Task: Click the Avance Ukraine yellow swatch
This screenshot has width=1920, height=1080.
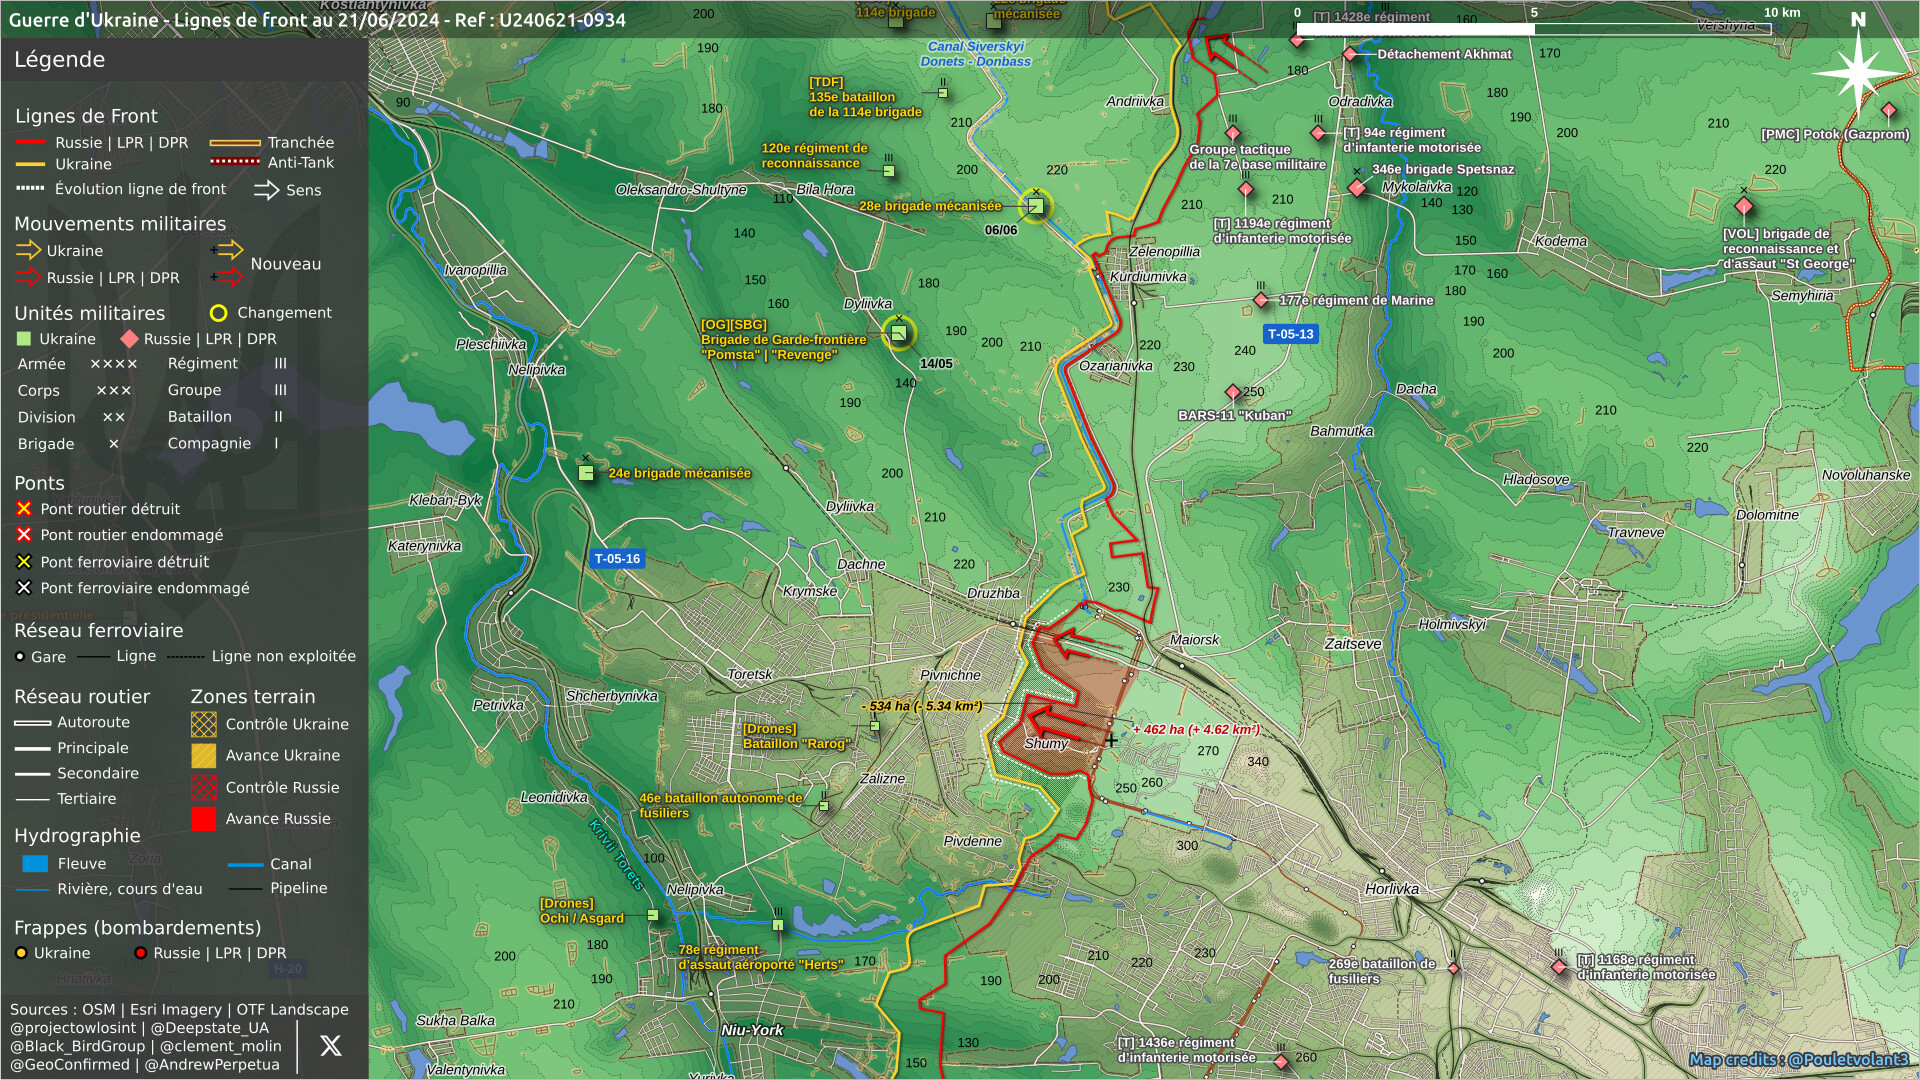Action: pyautogui.click(x=204, y=756)
